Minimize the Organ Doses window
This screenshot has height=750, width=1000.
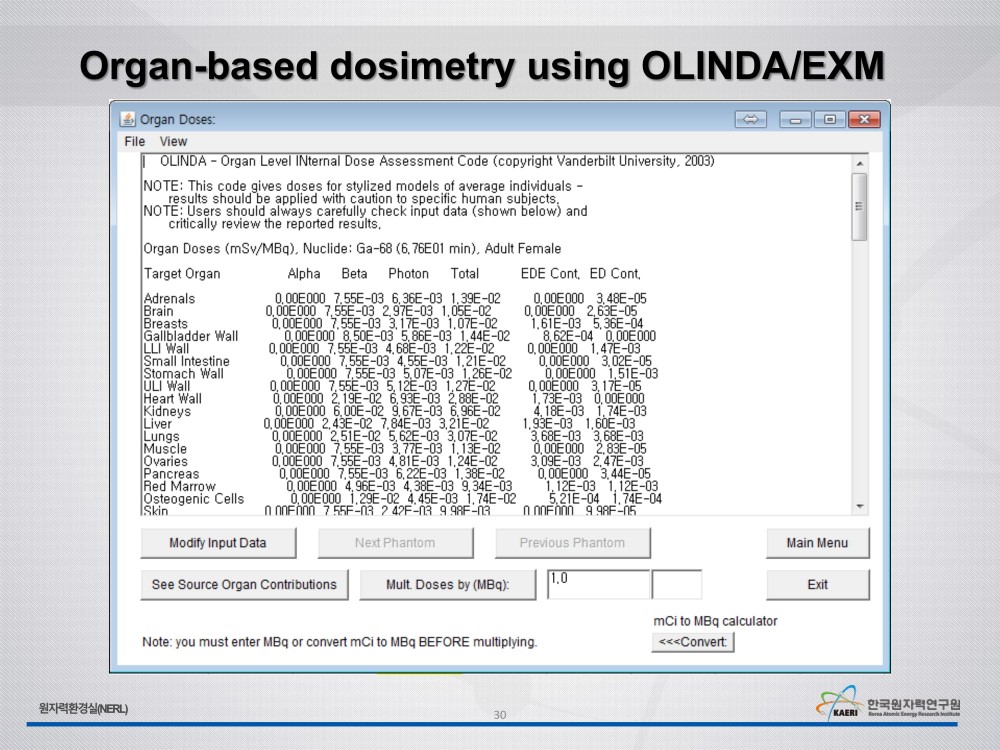[795, 119]
